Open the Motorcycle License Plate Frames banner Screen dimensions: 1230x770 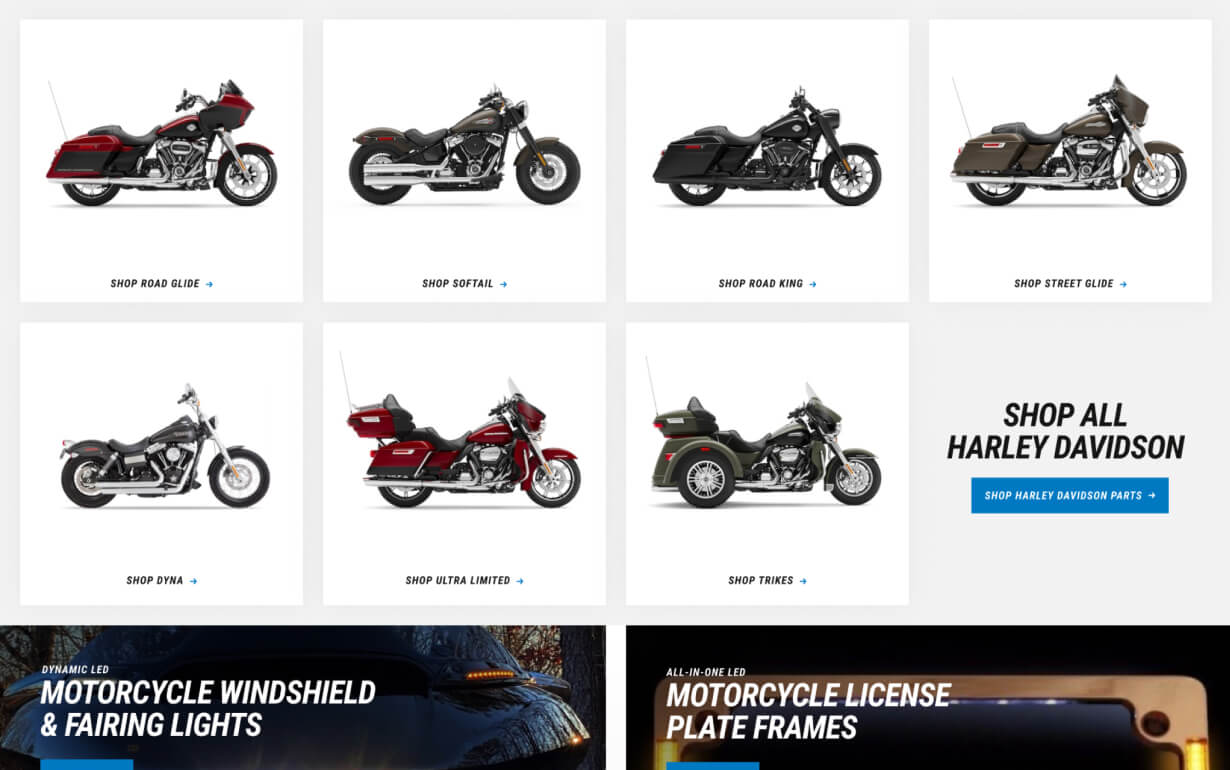pyautogui.click(x=928, y=698)
